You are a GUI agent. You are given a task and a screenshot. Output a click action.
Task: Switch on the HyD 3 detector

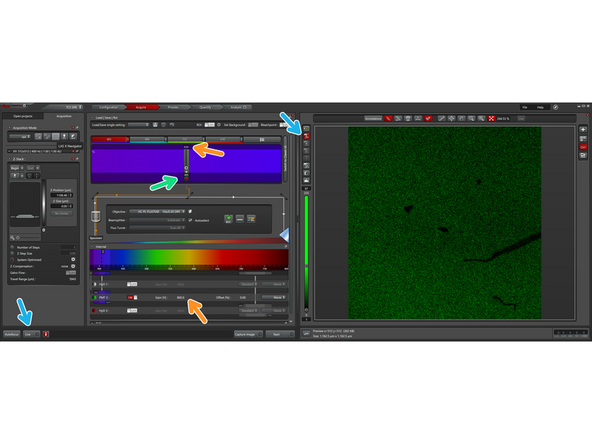click(132, 311)
